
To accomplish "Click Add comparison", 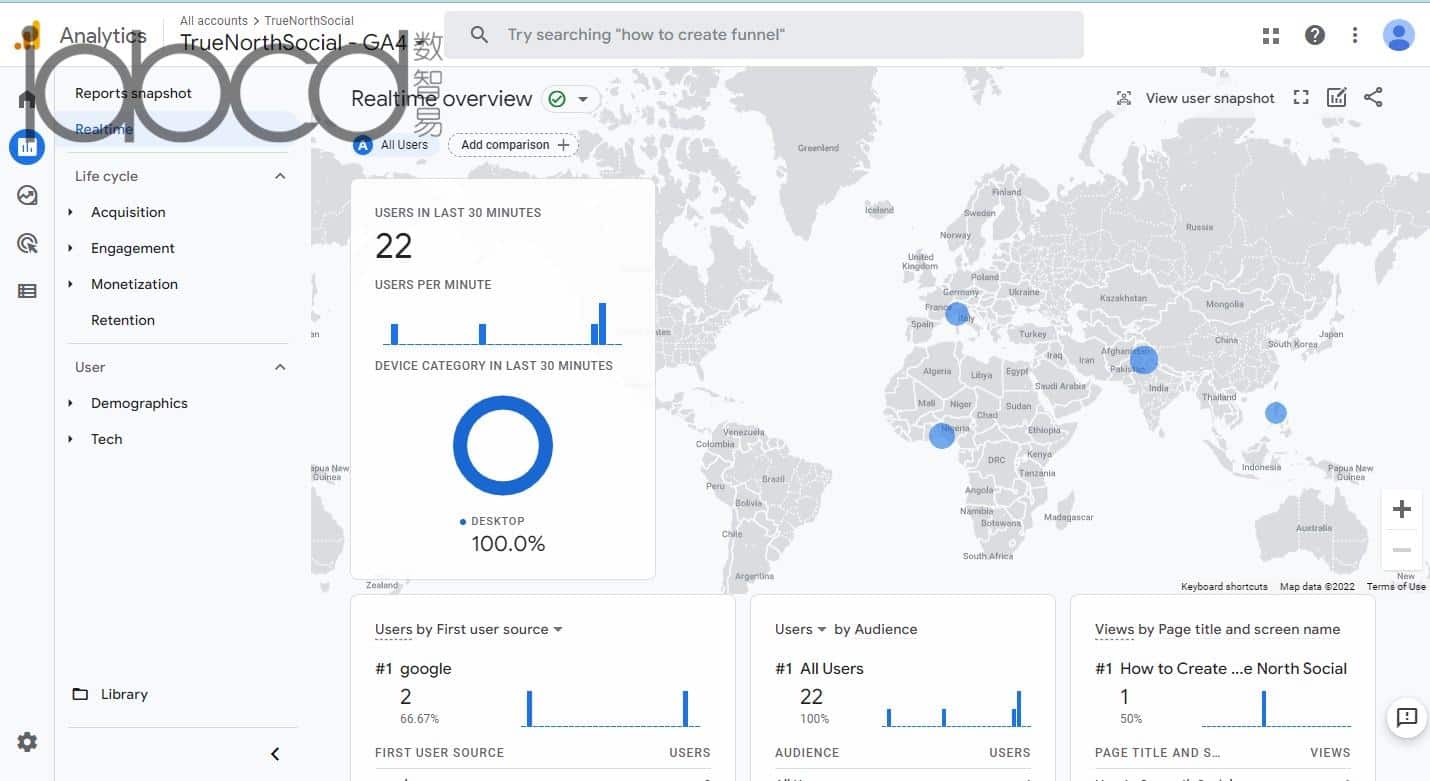I will pos(513,145).
